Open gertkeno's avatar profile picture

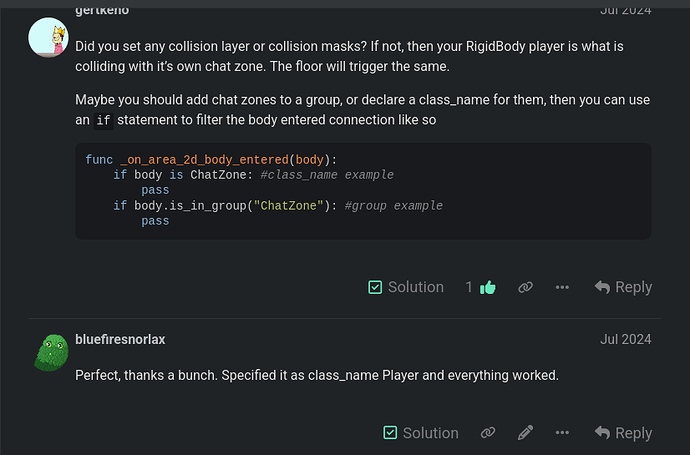48,37
